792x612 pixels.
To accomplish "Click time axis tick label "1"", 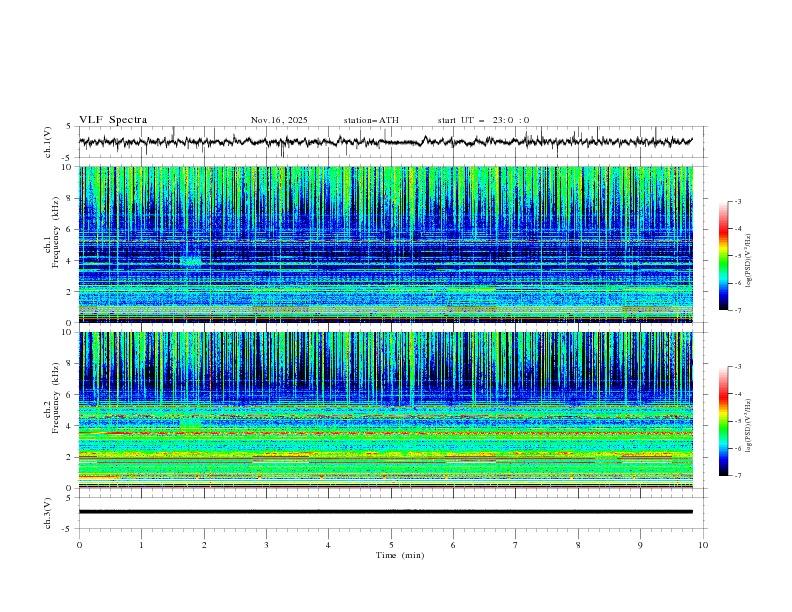I will [141, 545].
